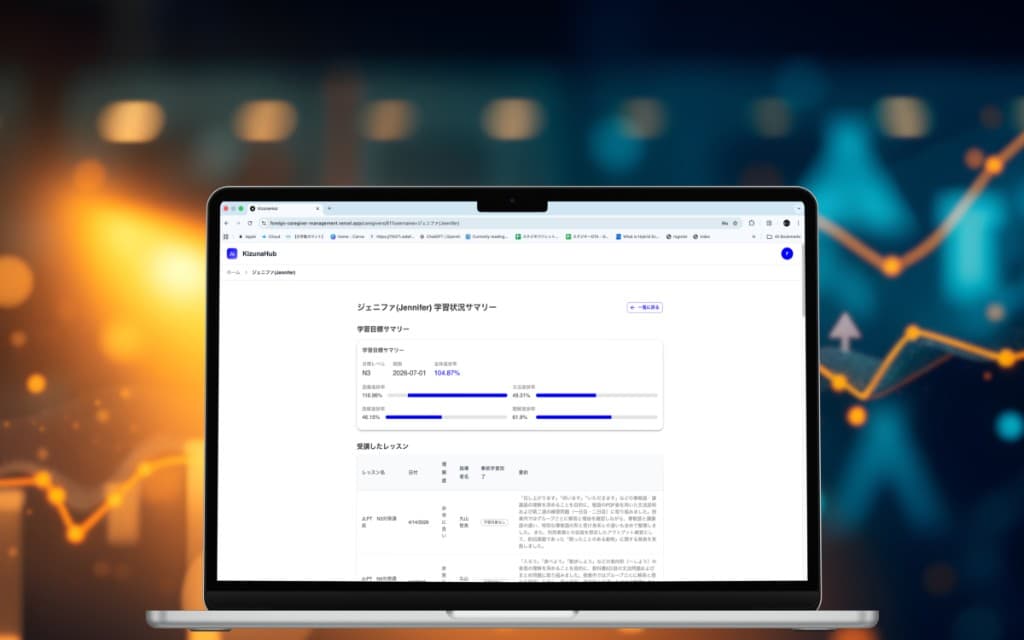Open the apps grid icon in bookmarks bar
The image size is (1024, 640).
pos(226,236)
